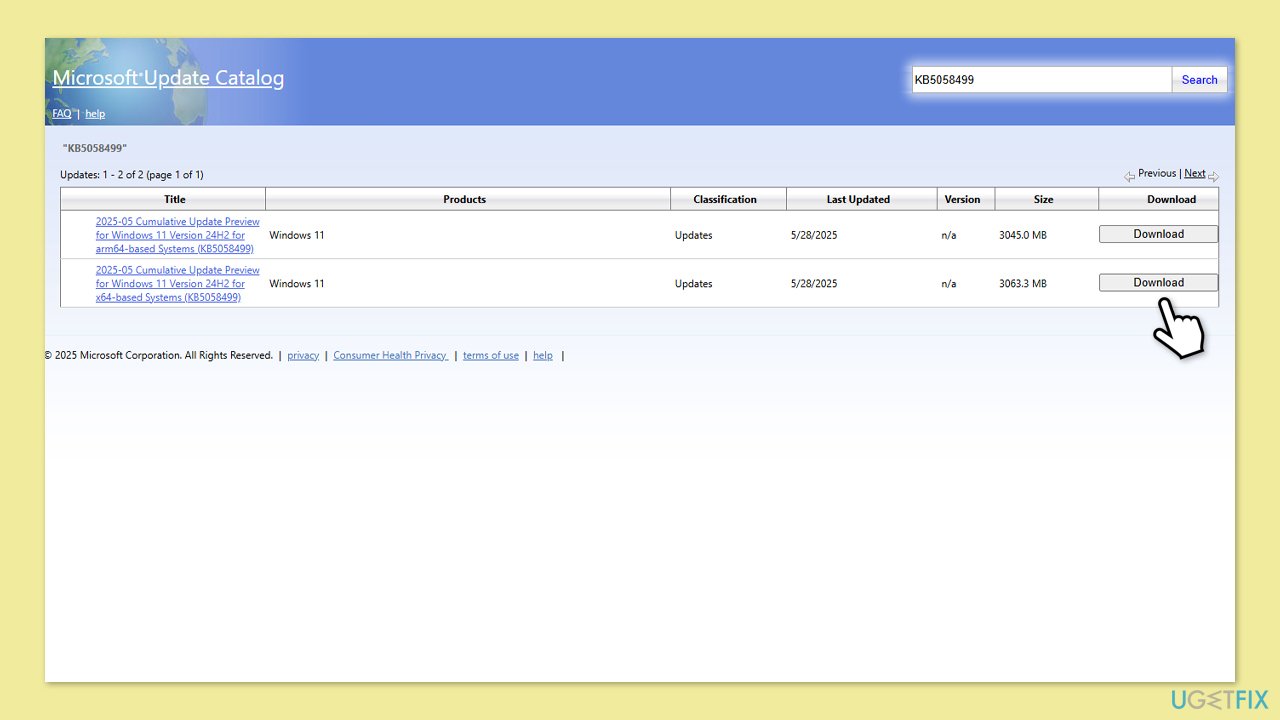
Task: Open the terms of use footer link
Action: pos(490,355)
